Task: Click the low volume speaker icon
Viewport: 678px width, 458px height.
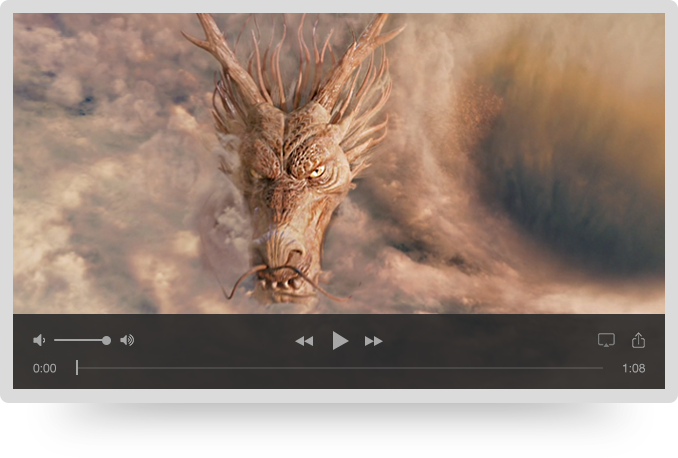Action: coord(39,340)
